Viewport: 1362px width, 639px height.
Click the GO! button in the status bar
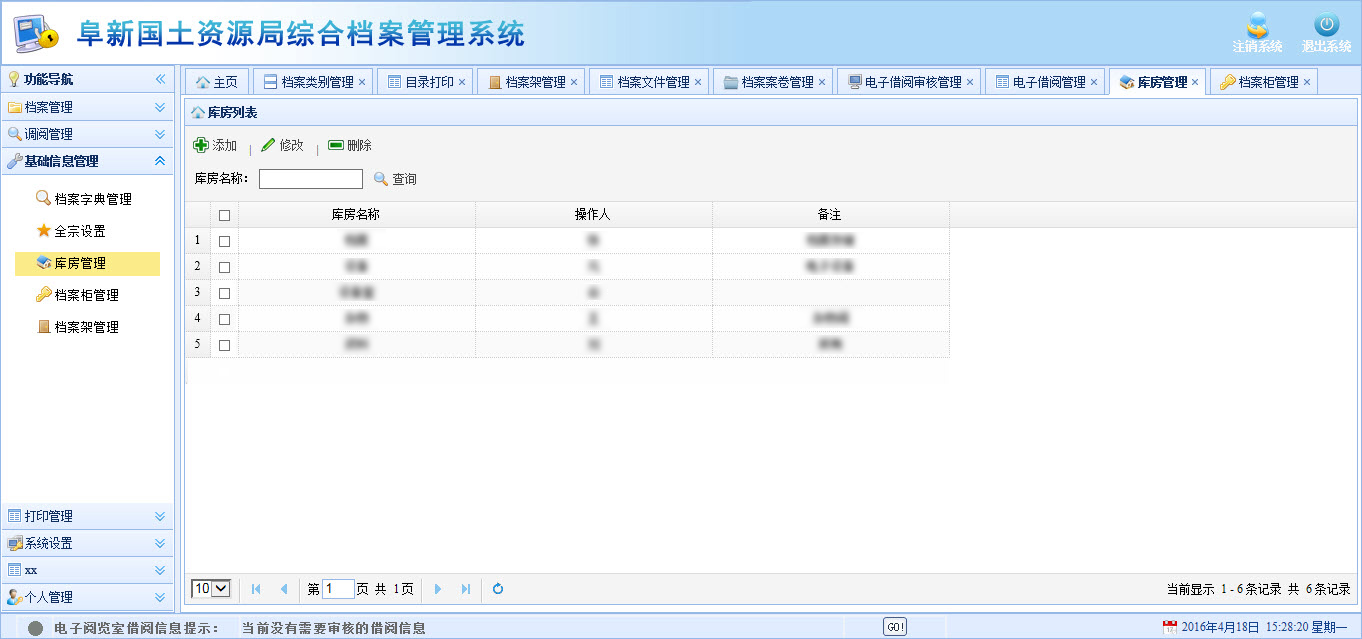895,627
